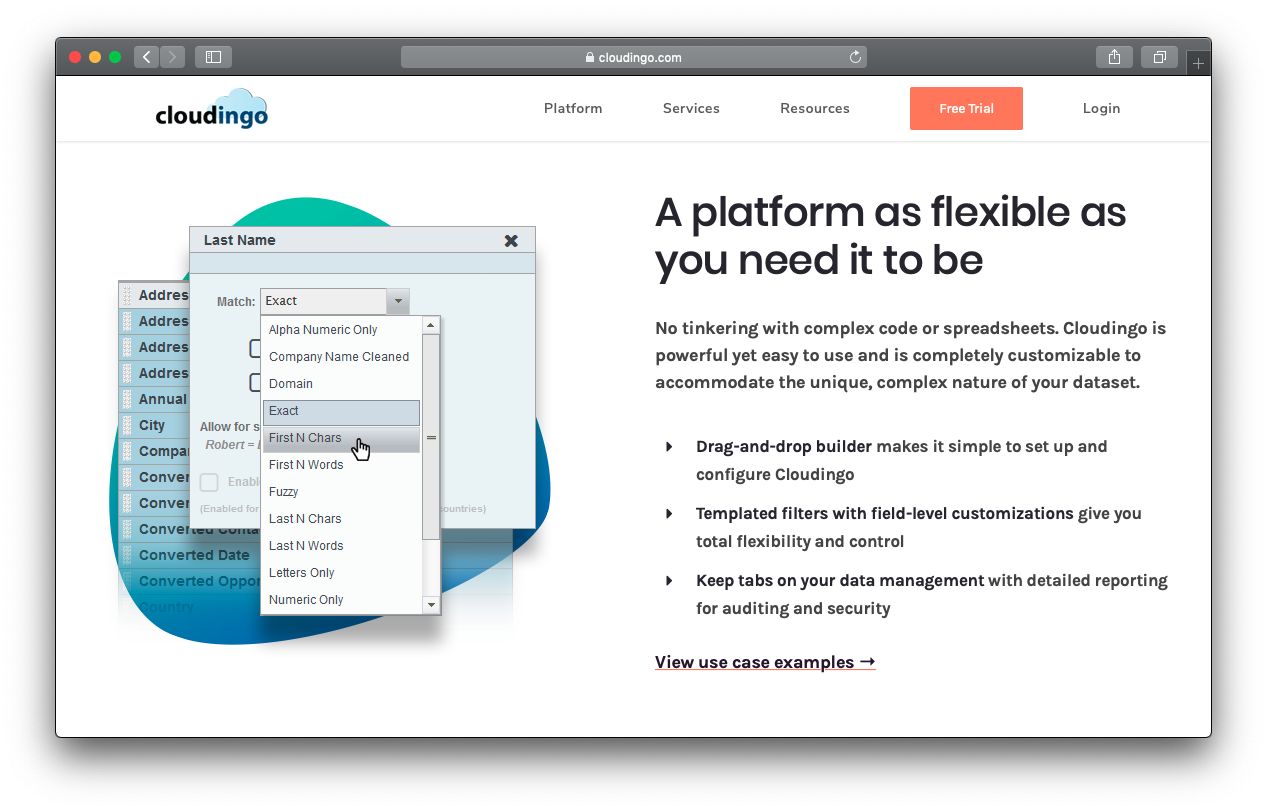Click the heading A platform as flexible
Viewport: 1267px width, 811px height.
[x=891, y=236]
